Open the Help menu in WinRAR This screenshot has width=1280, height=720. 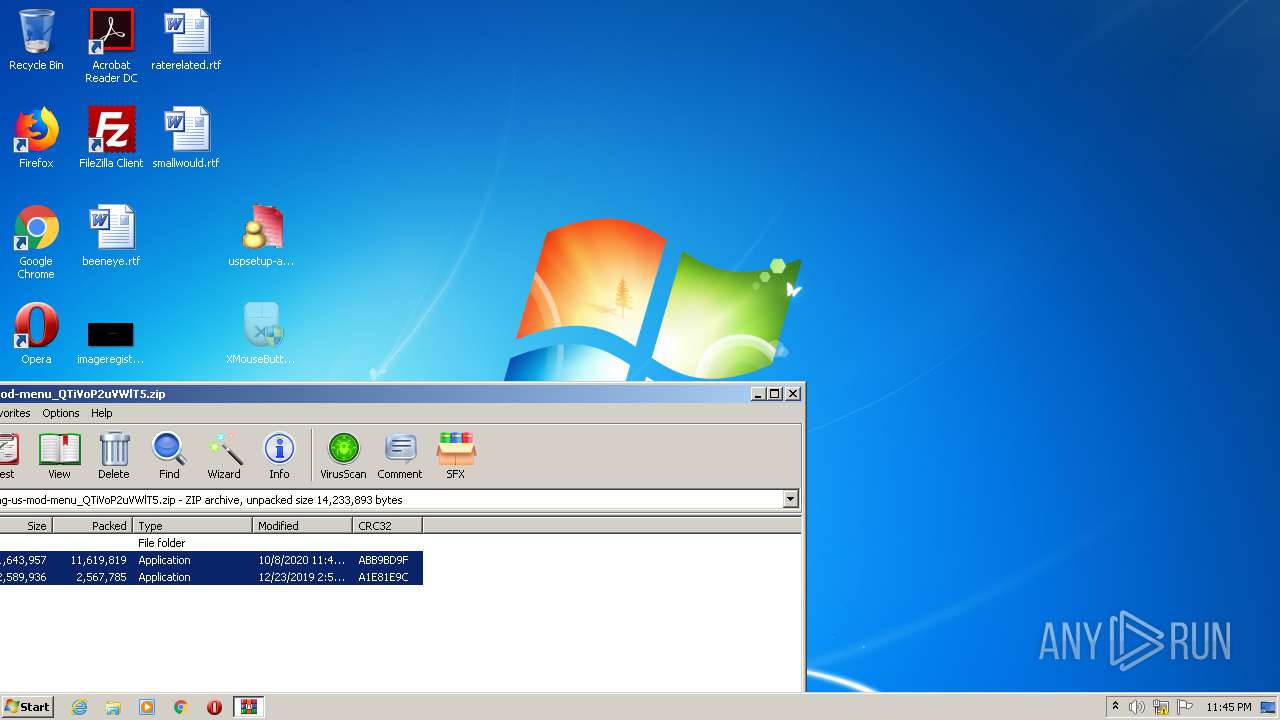(x=102, y=413)
